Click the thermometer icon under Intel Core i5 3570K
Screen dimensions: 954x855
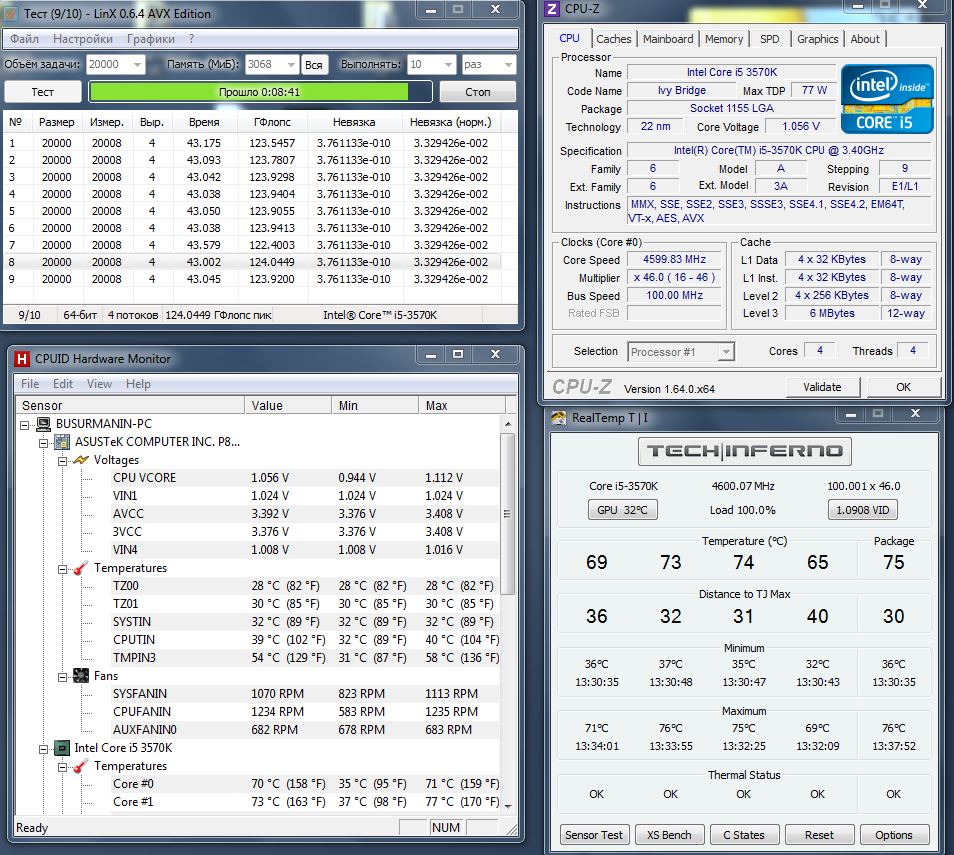pos(81,766)
